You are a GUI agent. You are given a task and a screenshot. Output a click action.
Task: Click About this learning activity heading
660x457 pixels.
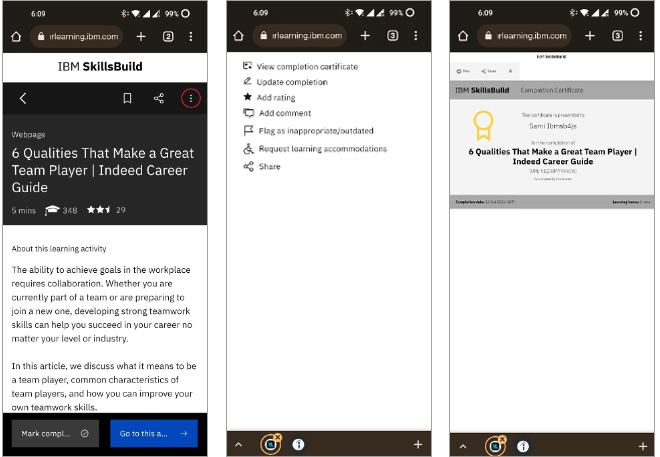click(59, 249)
